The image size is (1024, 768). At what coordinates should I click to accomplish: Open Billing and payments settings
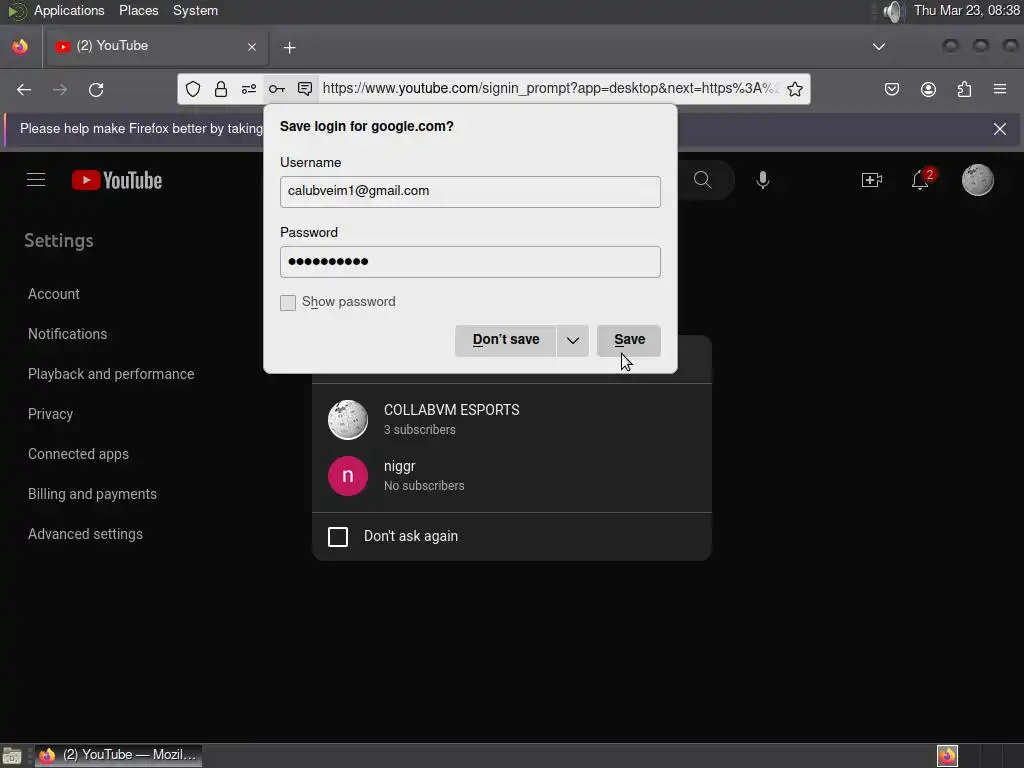point(92,494)
